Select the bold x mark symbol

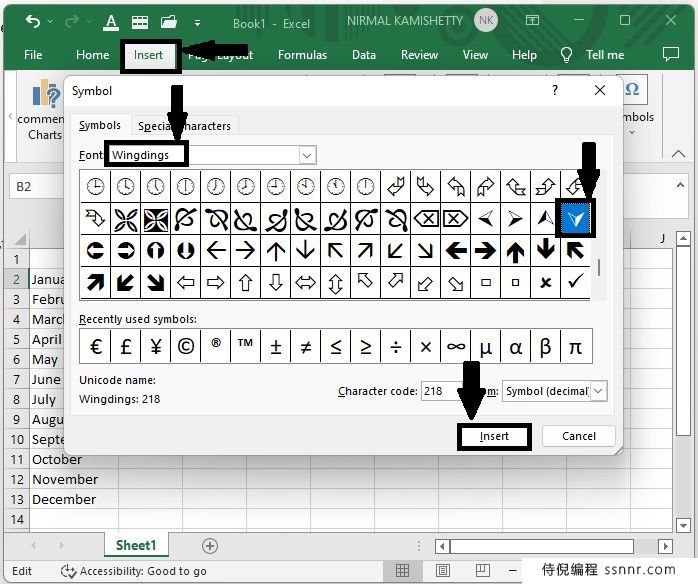pyautogui.click(x=545, y=282)
